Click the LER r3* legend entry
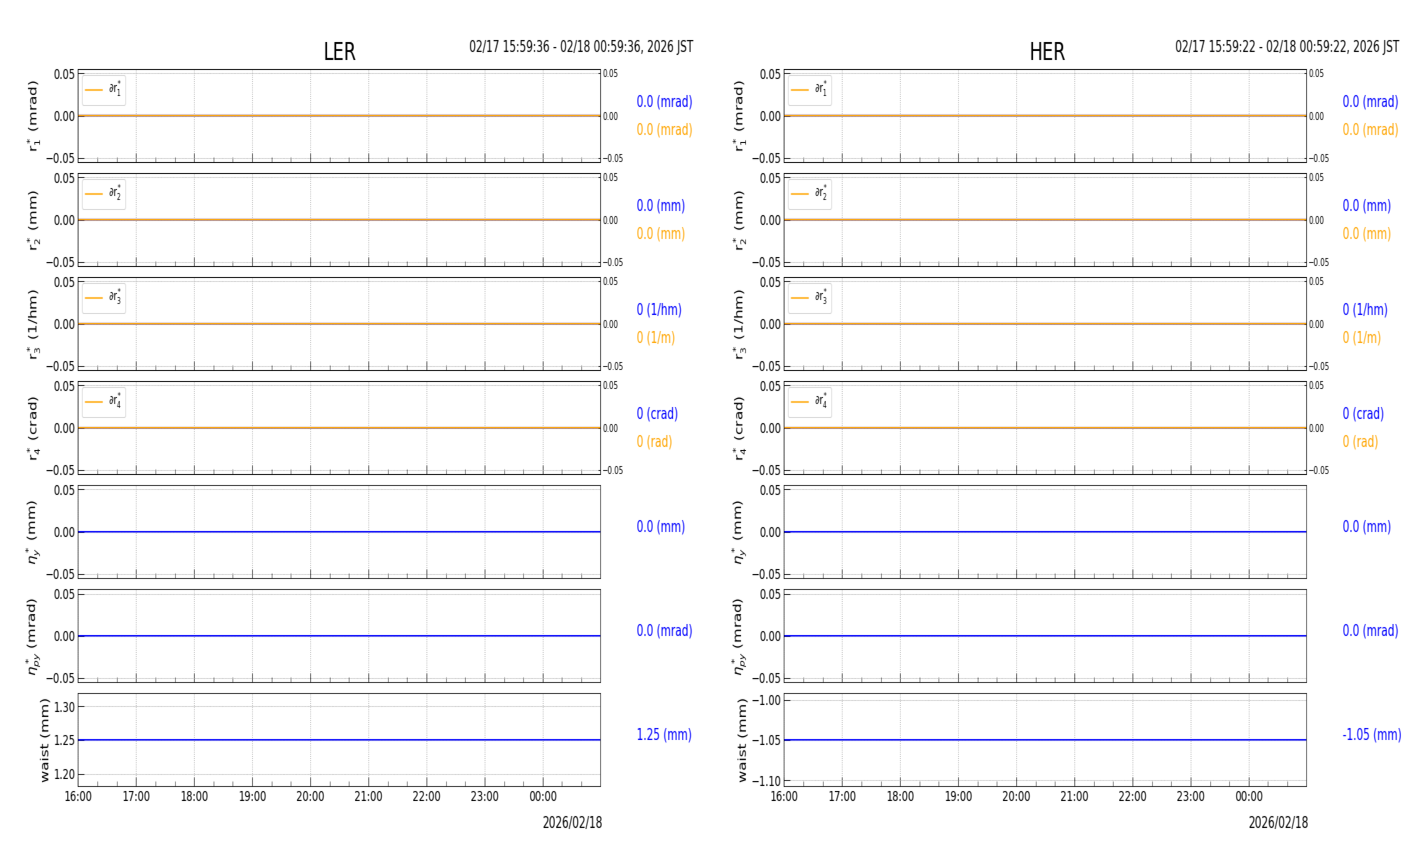Screen dimensions: 1412x864 tap(104, 298)
